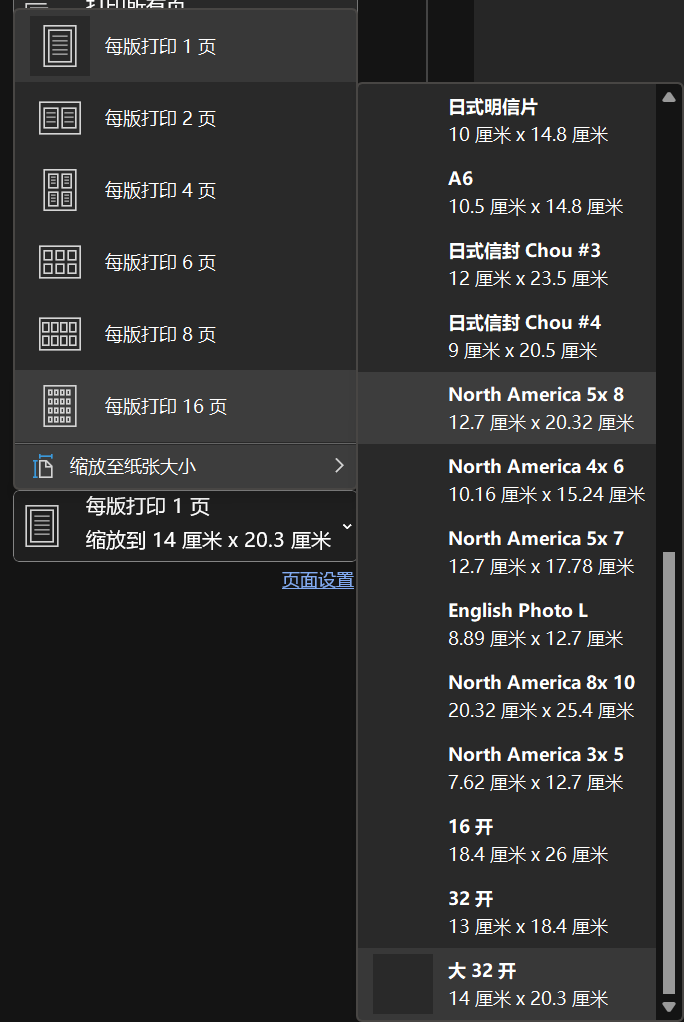
Task: Expand the 缩放至纸张大小 submenu arrow
Action: tap(339, 465)
